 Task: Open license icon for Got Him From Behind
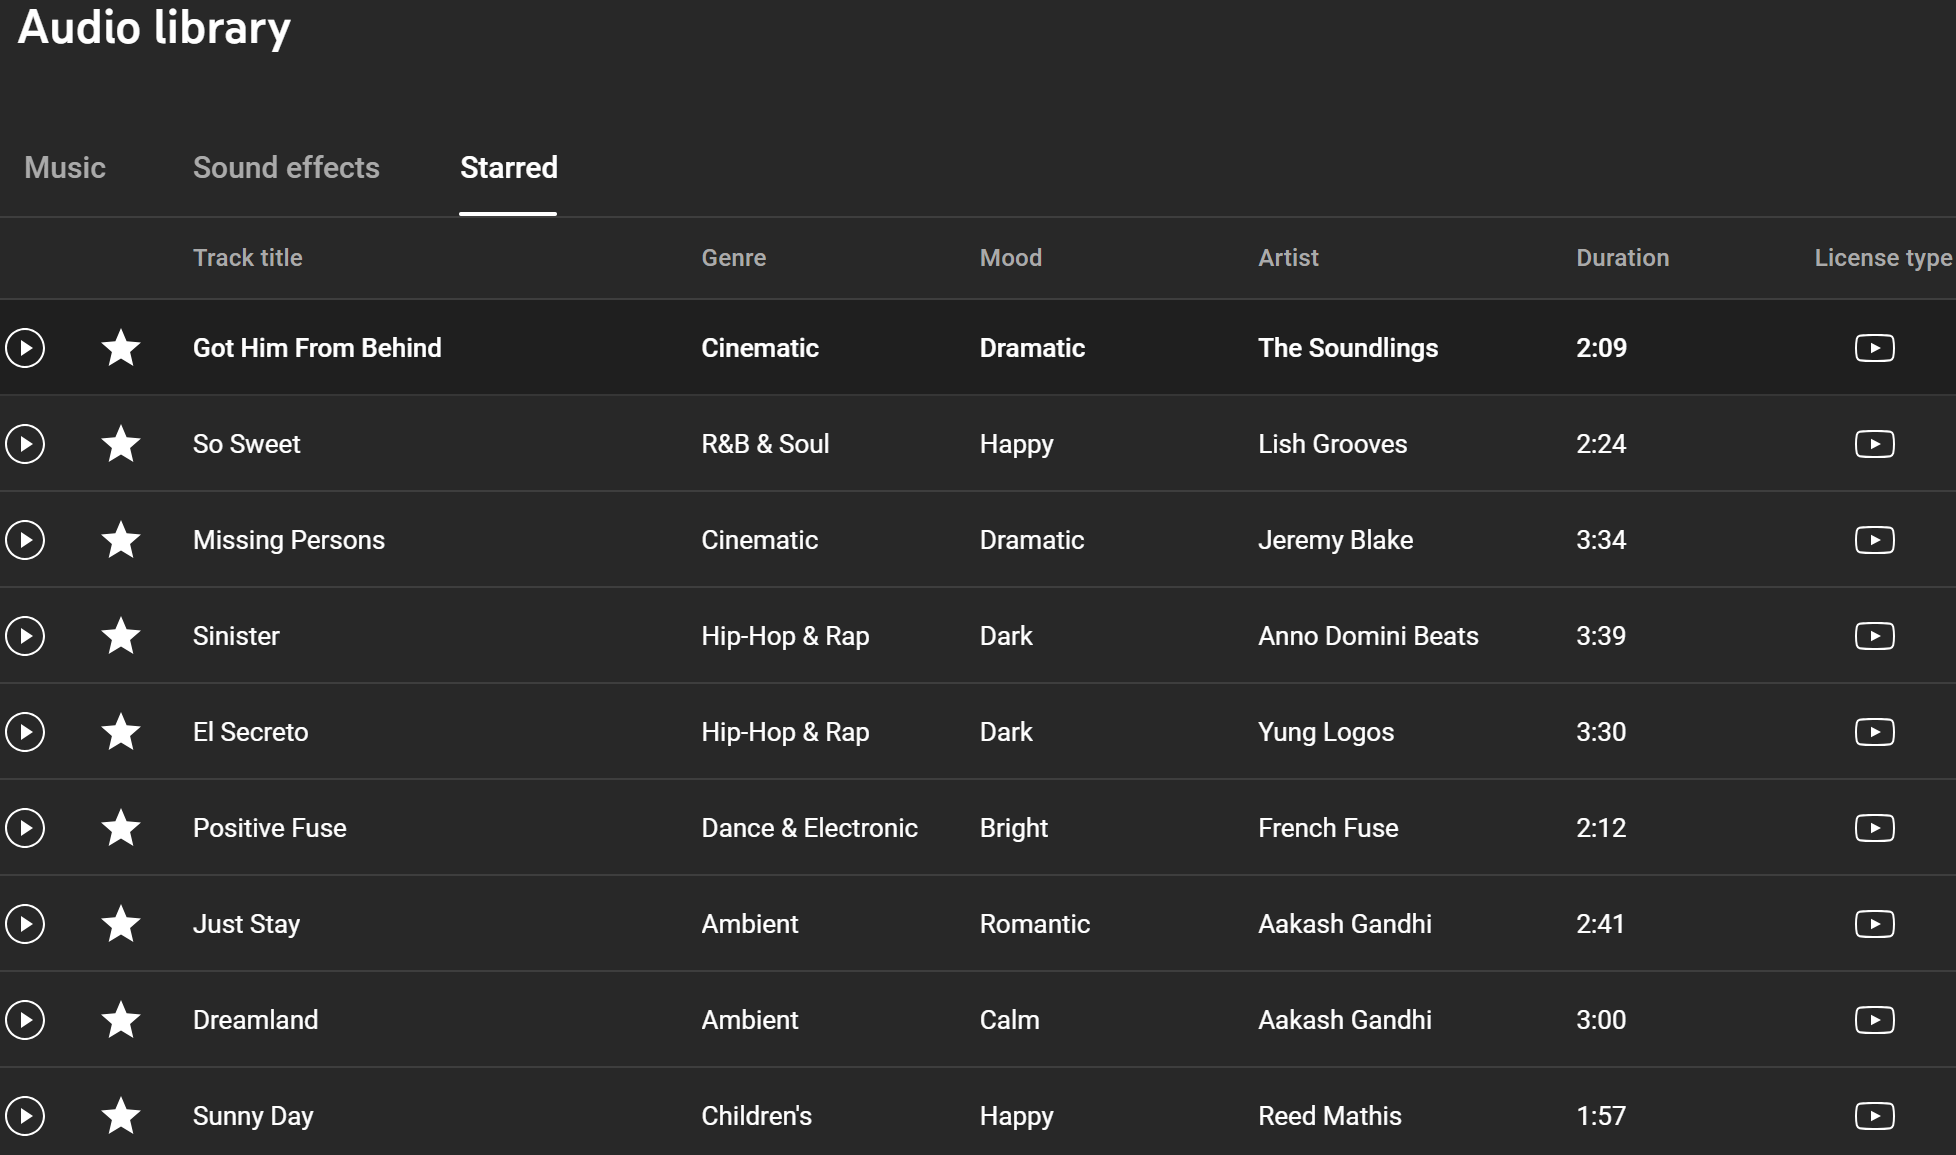pos(1875,348)
